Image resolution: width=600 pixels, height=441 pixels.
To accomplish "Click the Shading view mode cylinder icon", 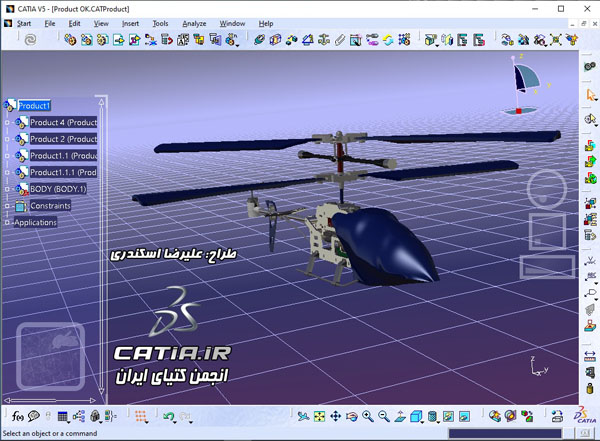I will tap(432, 416).
